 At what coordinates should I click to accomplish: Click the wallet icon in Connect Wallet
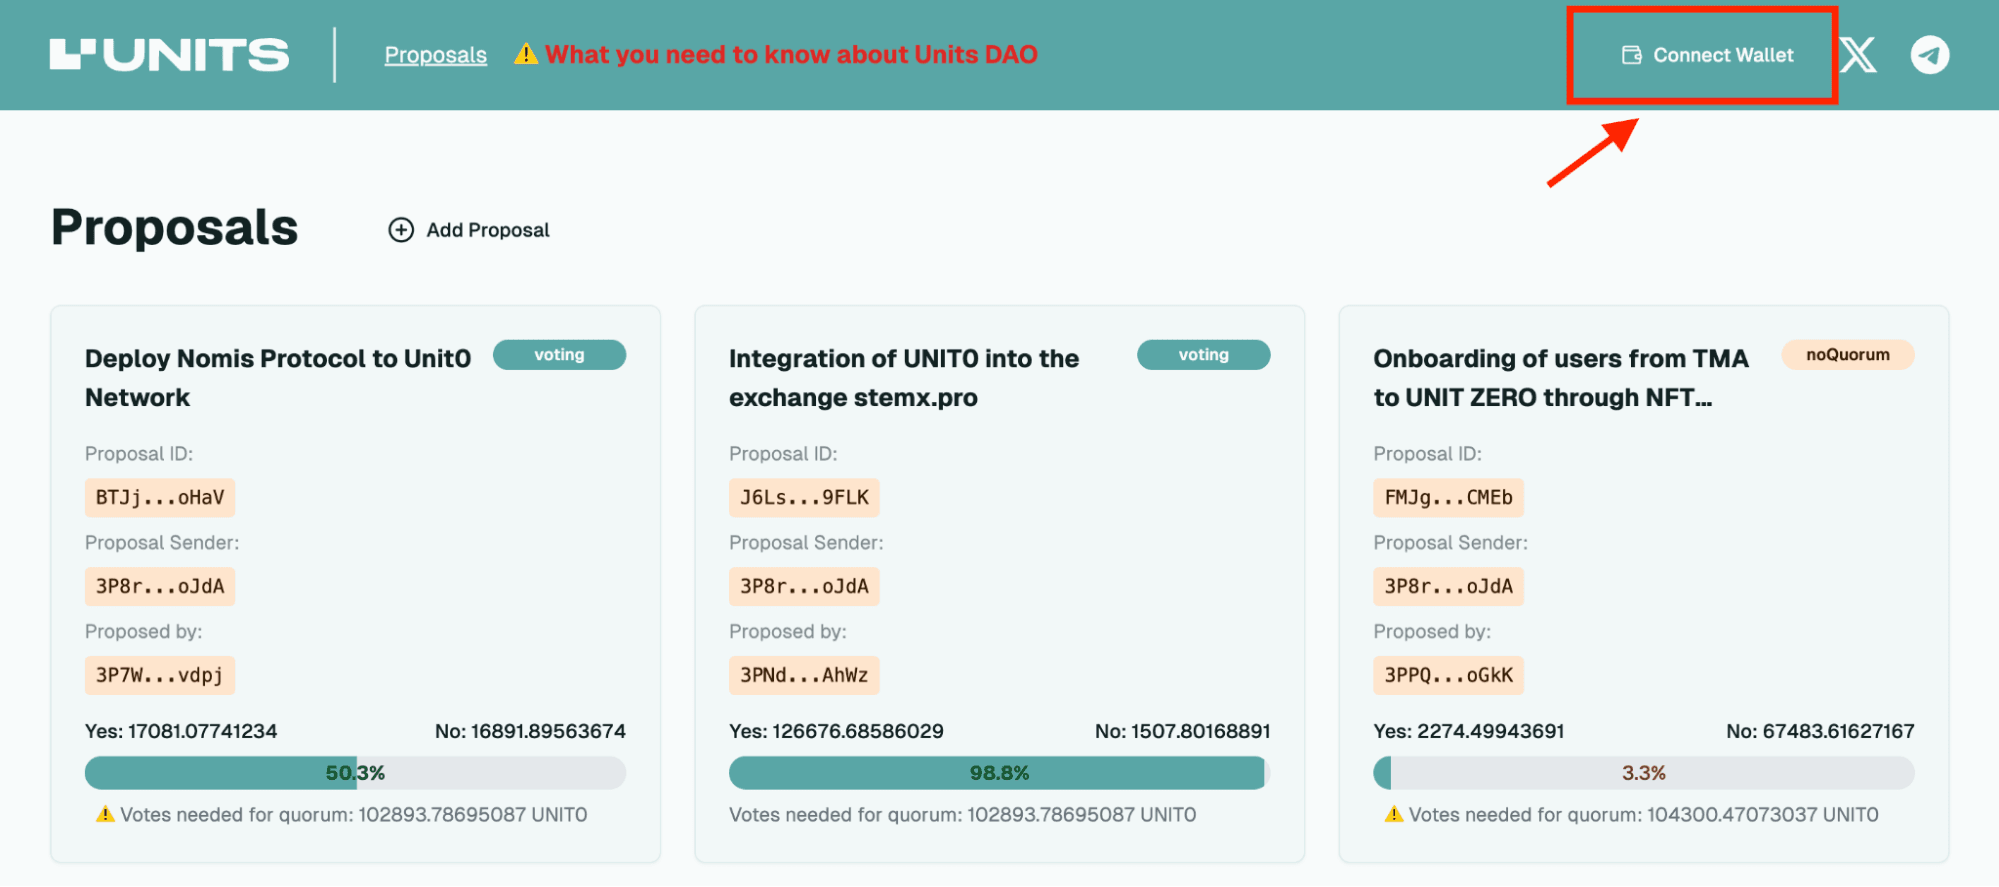(1631, 55)
